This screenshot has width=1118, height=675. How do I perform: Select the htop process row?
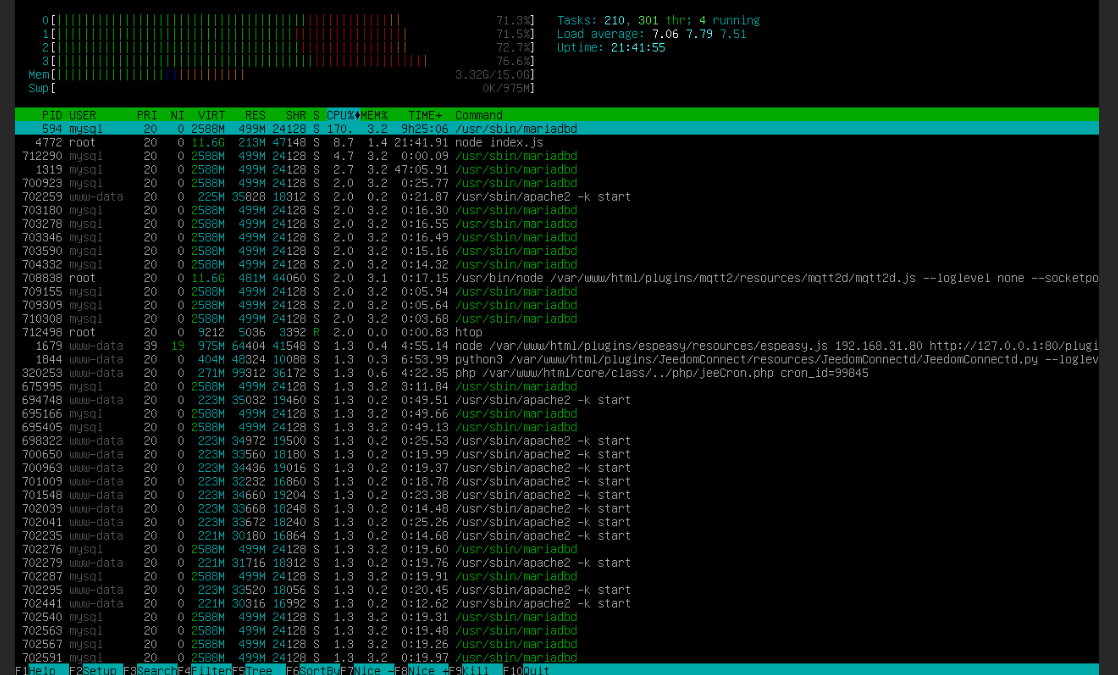coord(300,332)
